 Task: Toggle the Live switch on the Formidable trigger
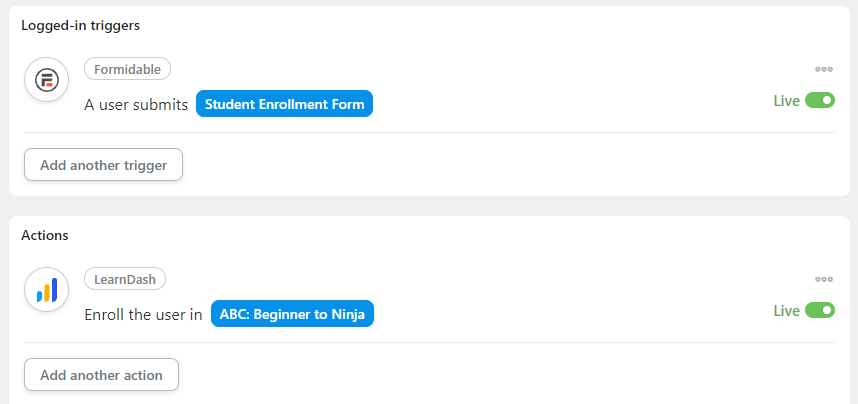click(x=820, y=100)
